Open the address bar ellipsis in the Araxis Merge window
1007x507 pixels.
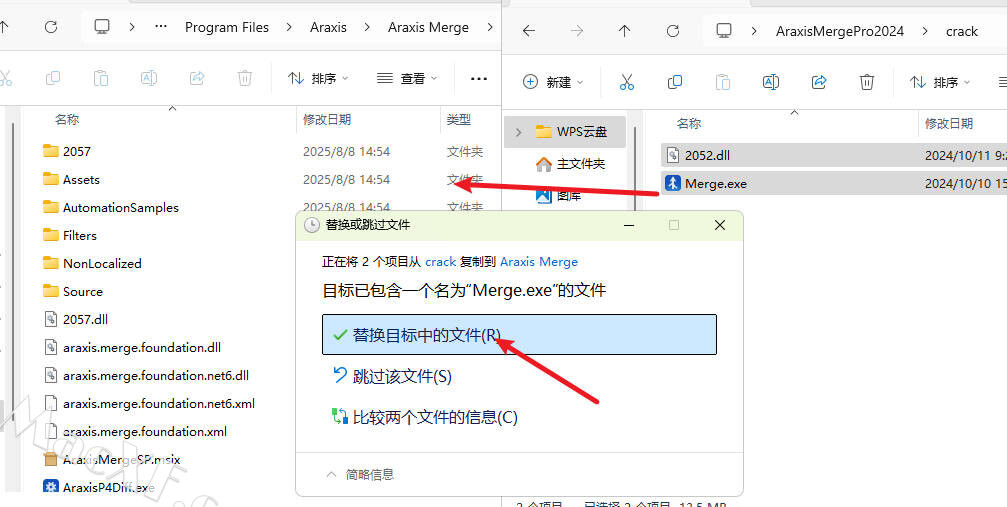click(161, 27)
